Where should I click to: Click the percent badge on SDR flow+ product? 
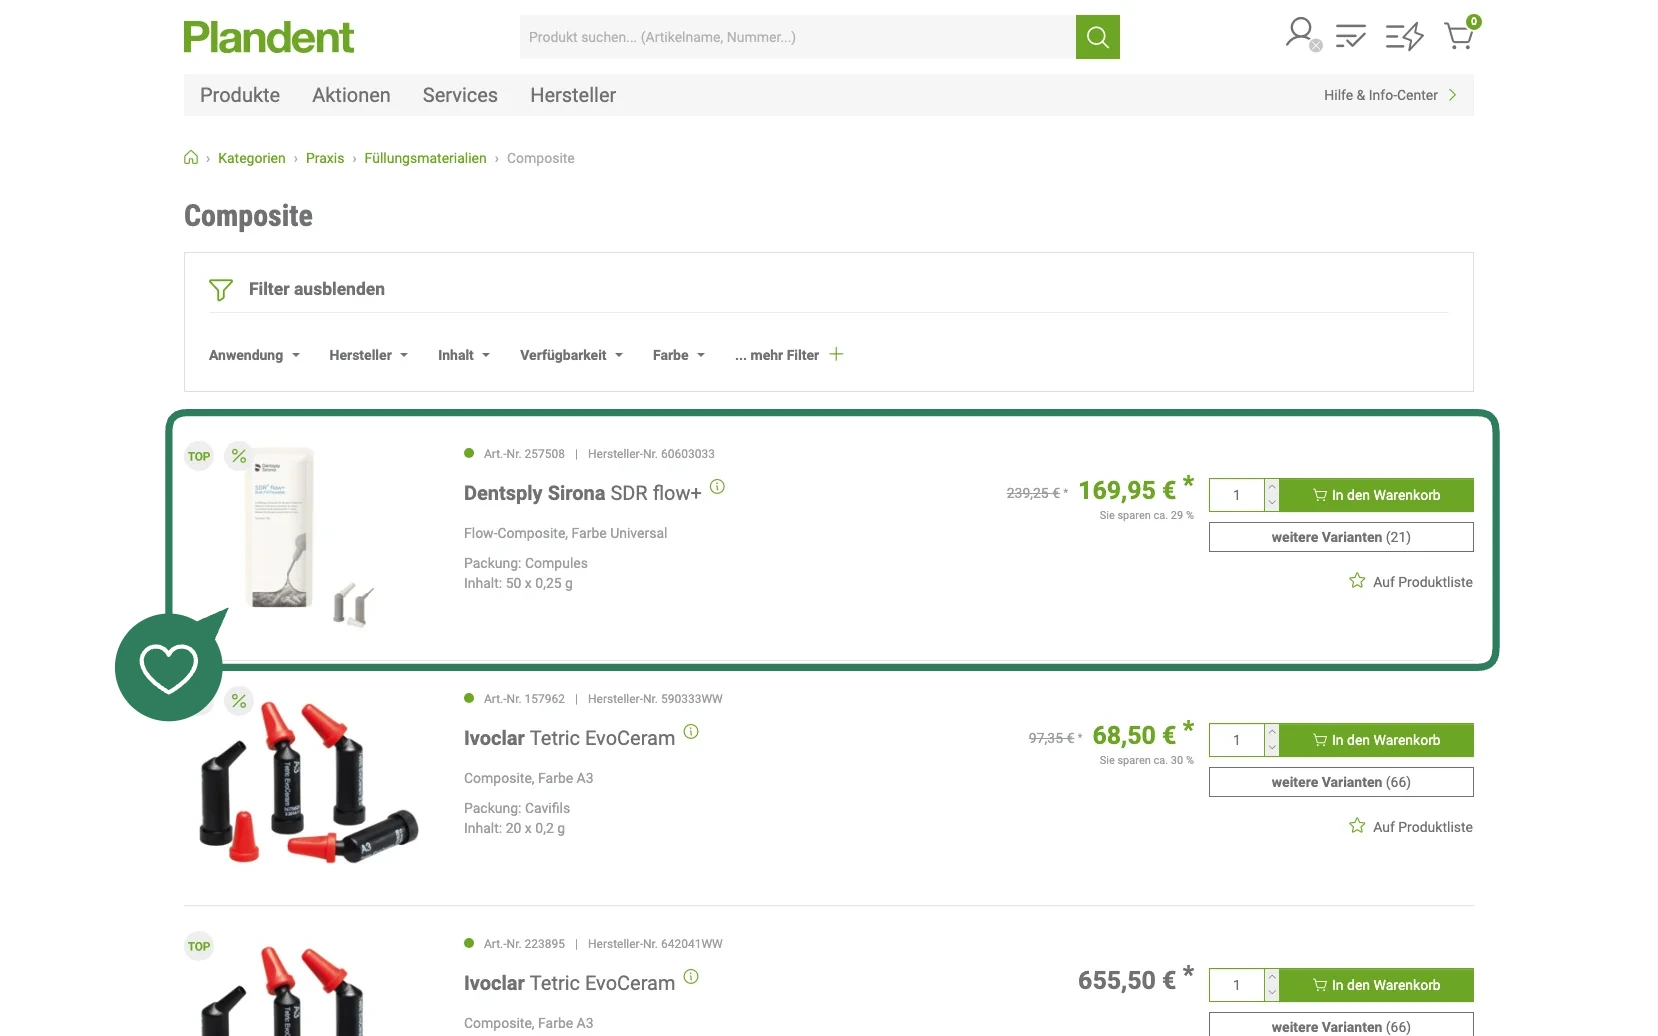[238, 456]
